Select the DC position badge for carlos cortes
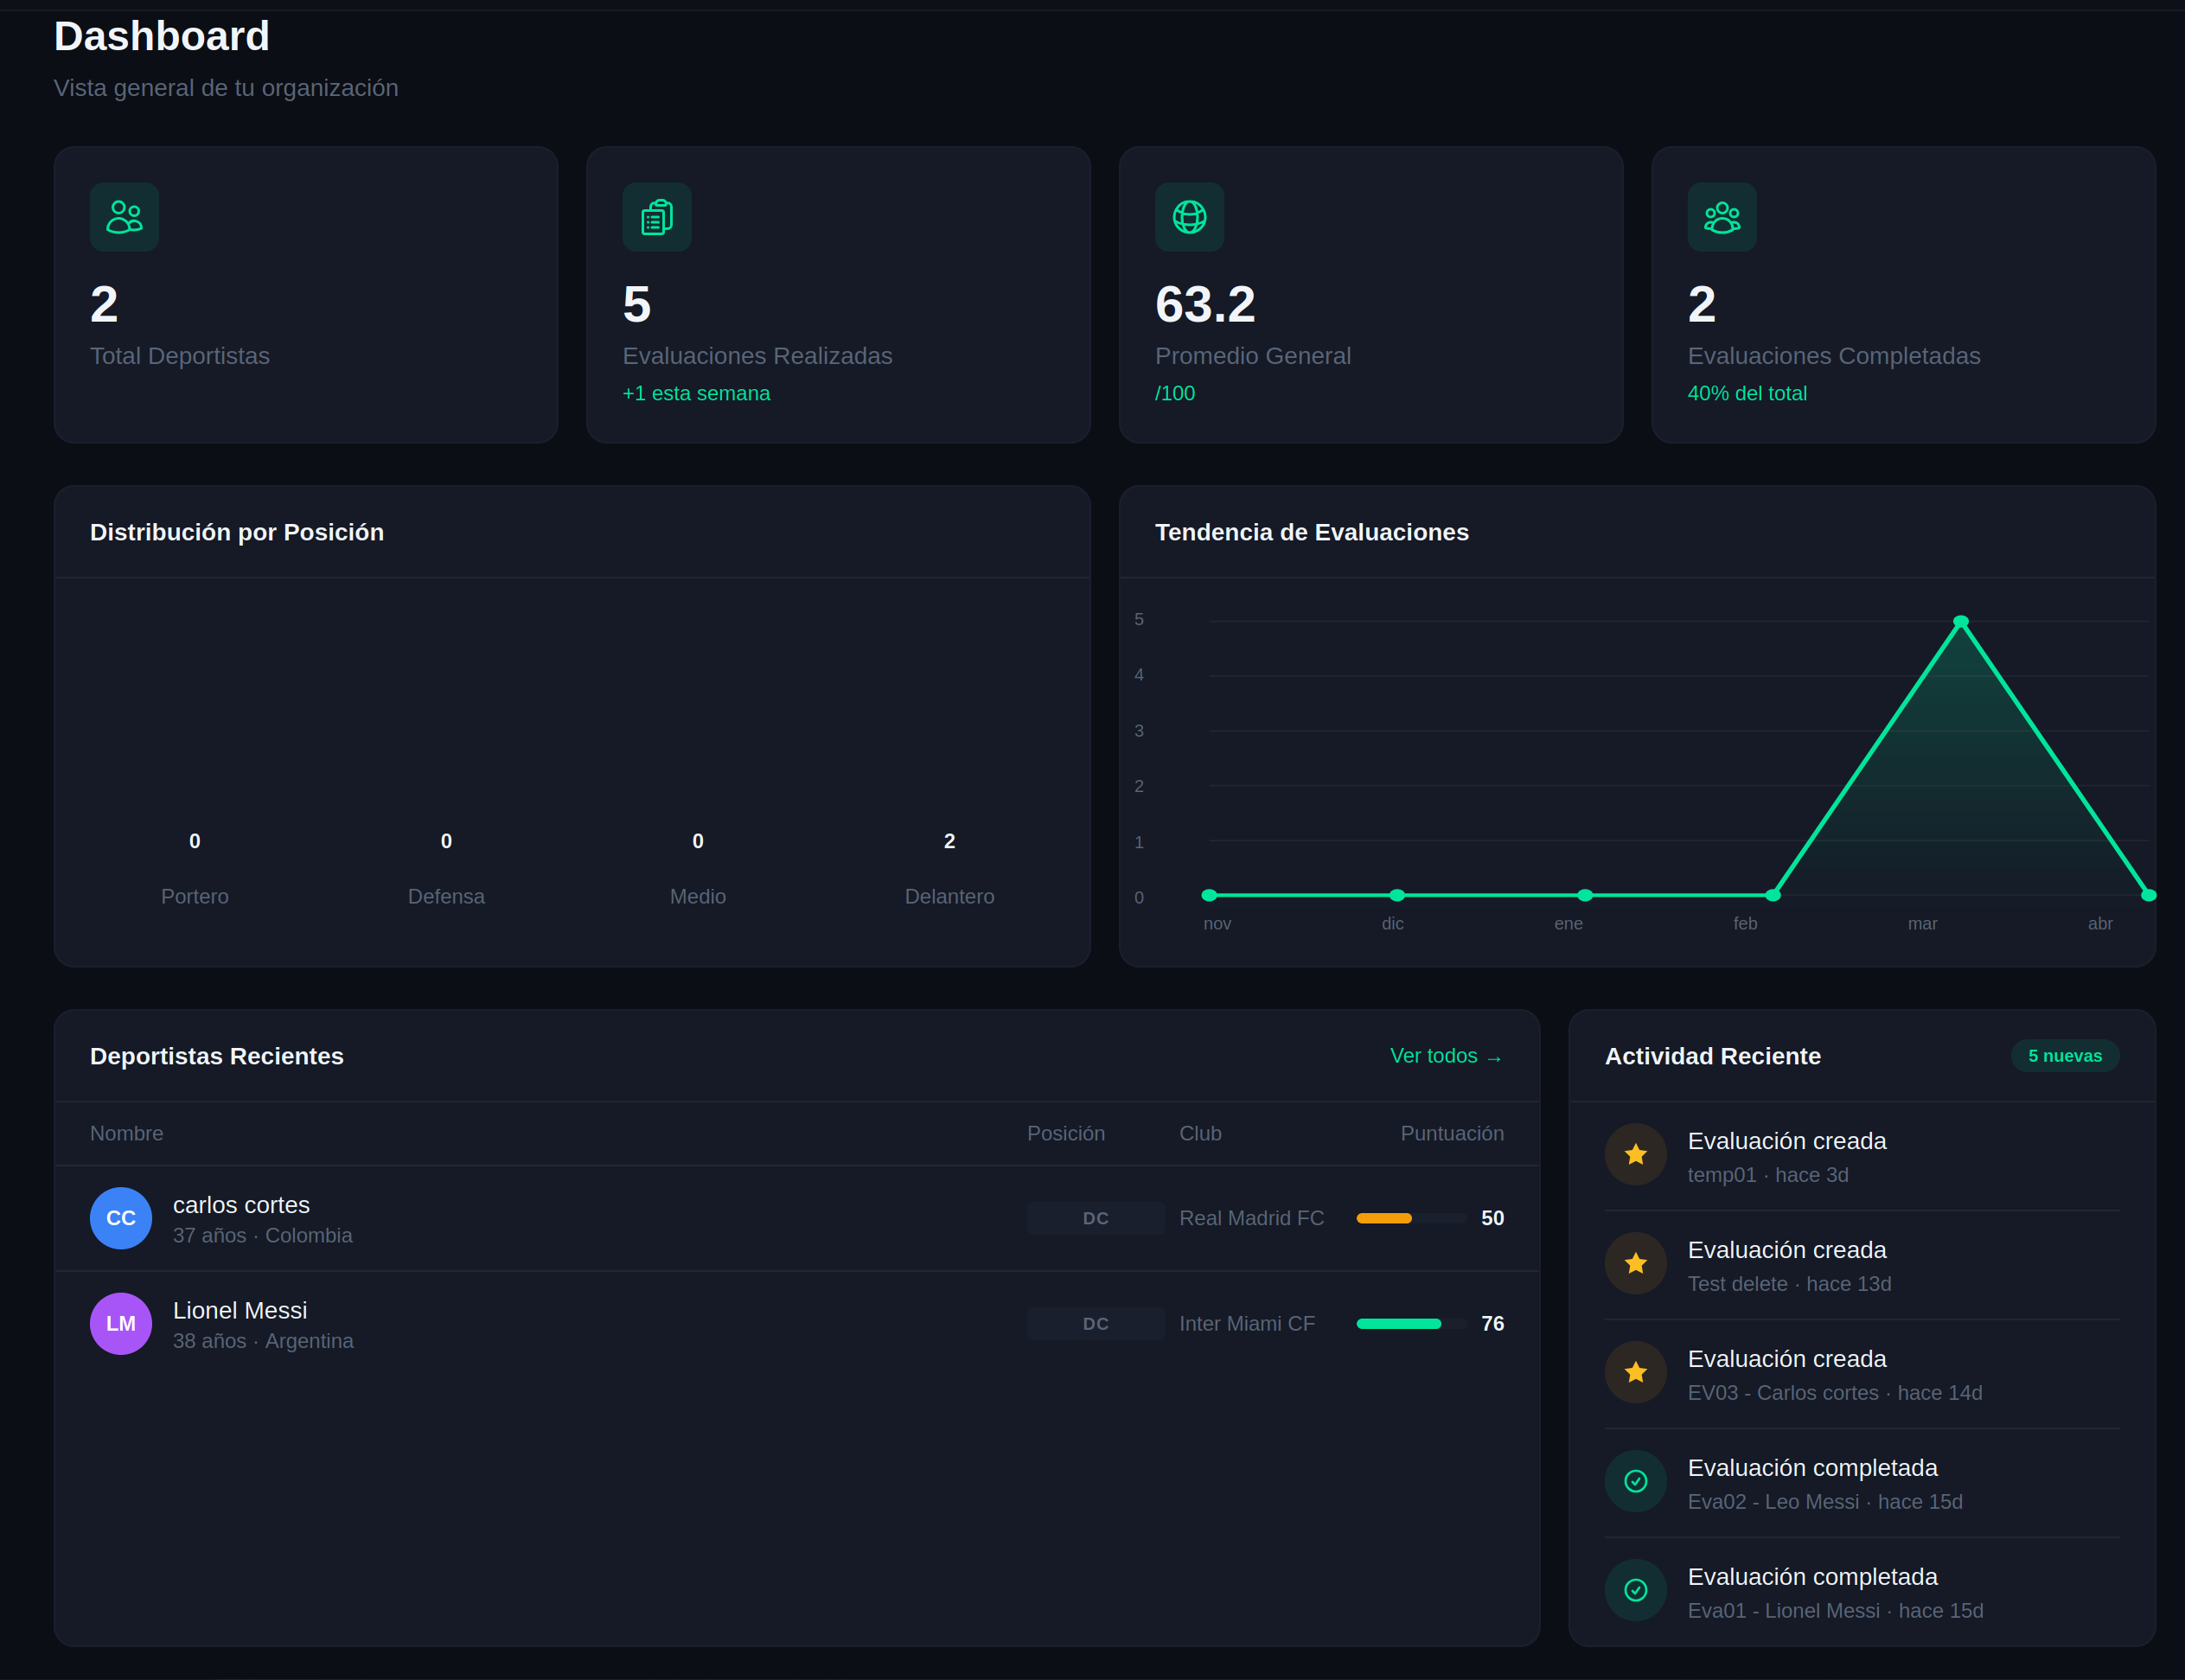Screen dimensions: 2185x1680 [1095, 1218]
